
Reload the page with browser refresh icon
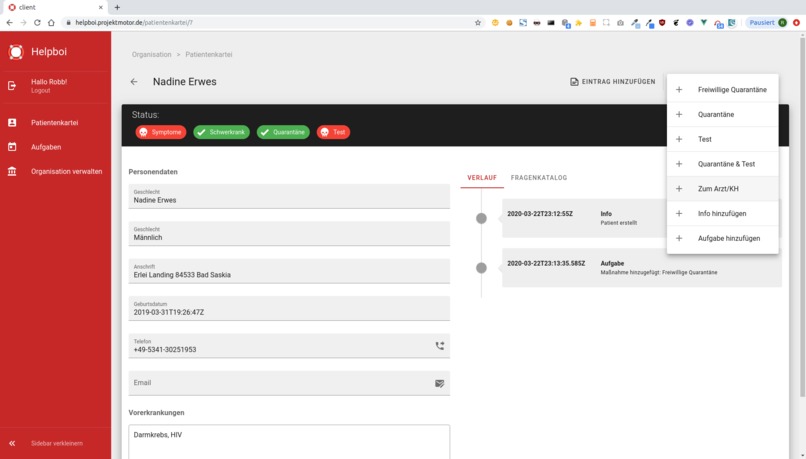[37, 23]
